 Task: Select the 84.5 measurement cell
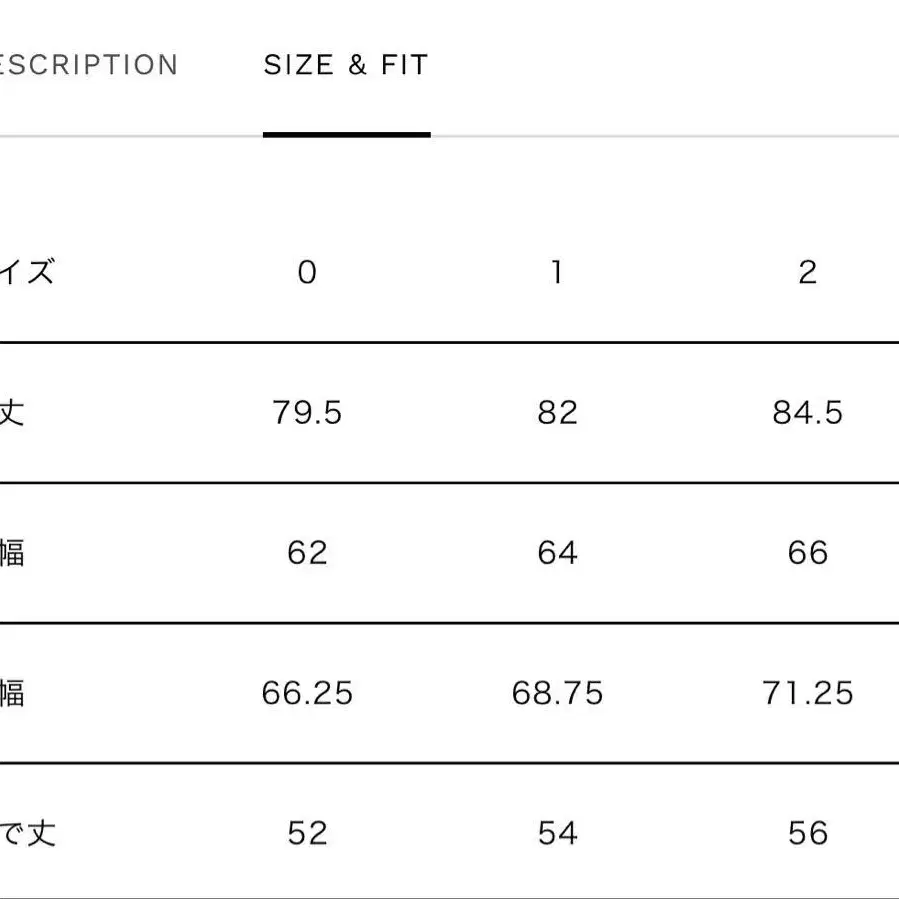808,413
